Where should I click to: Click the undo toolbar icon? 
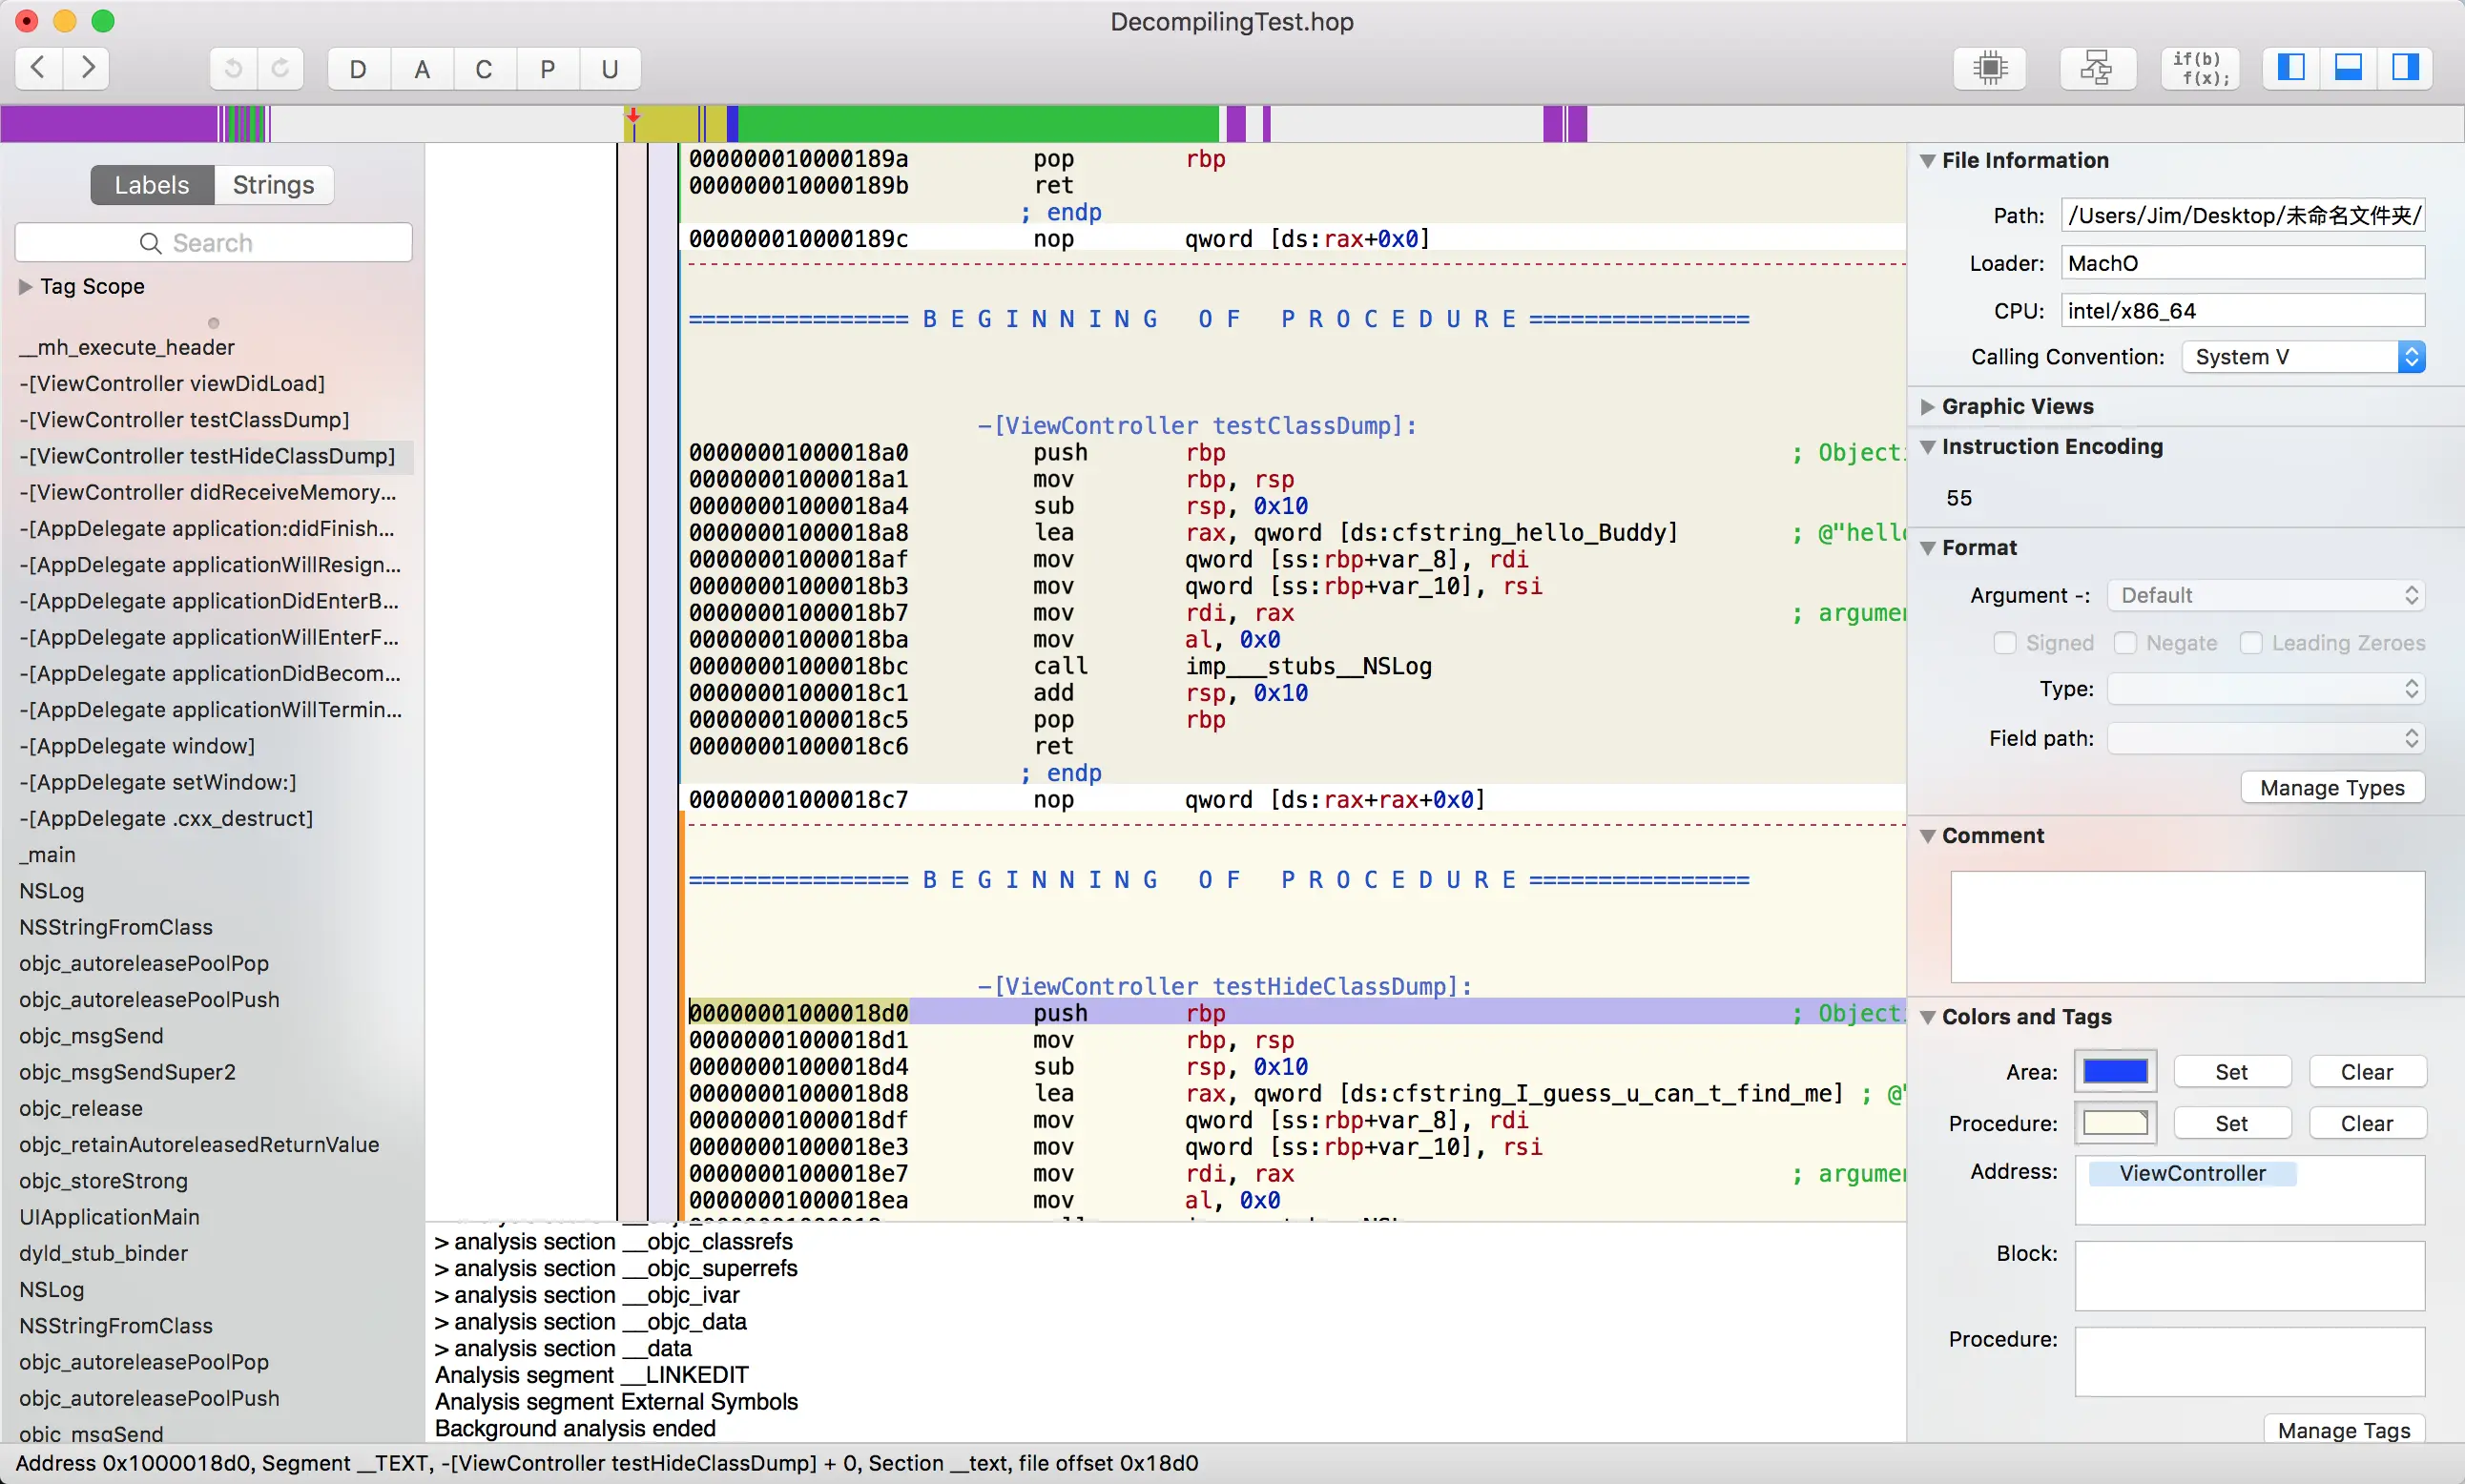click(233, 68)
